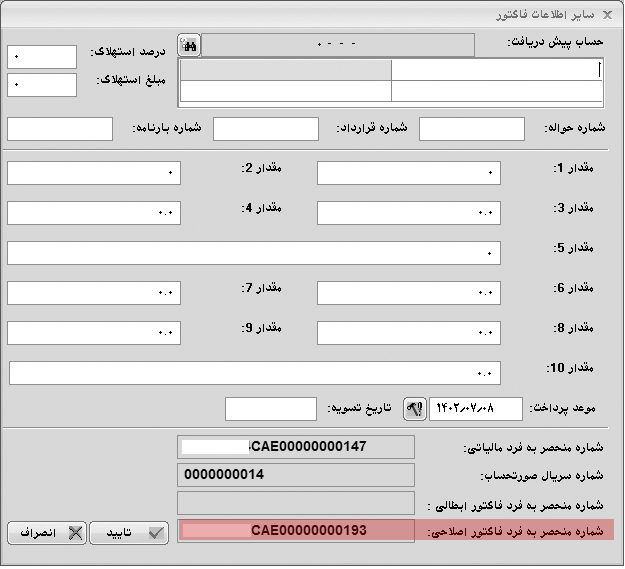
Task: Click the highlighted corrective invoice number field
Action: 296,530
